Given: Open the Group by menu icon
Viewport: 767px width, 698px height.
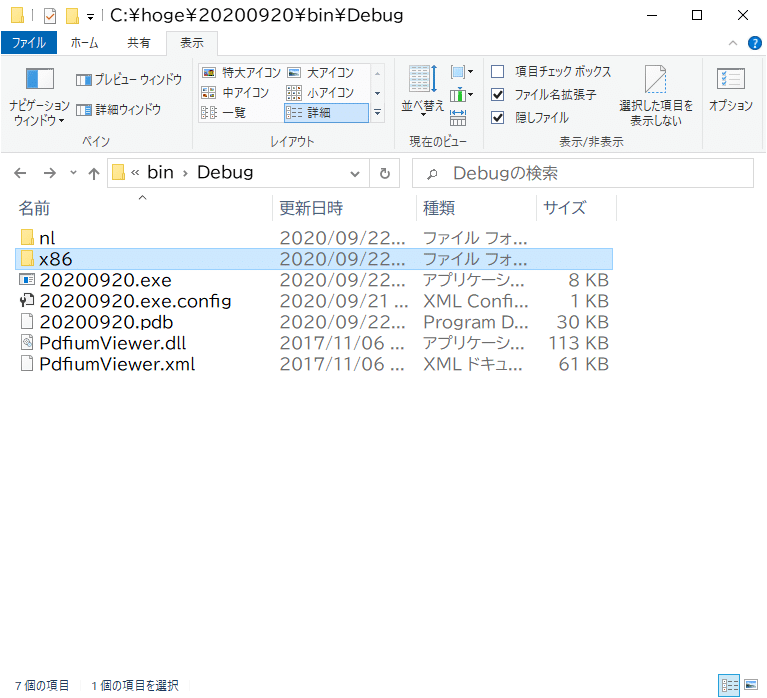Looking at the screenshot, I should pyautogui.click(x=462, y=72).
